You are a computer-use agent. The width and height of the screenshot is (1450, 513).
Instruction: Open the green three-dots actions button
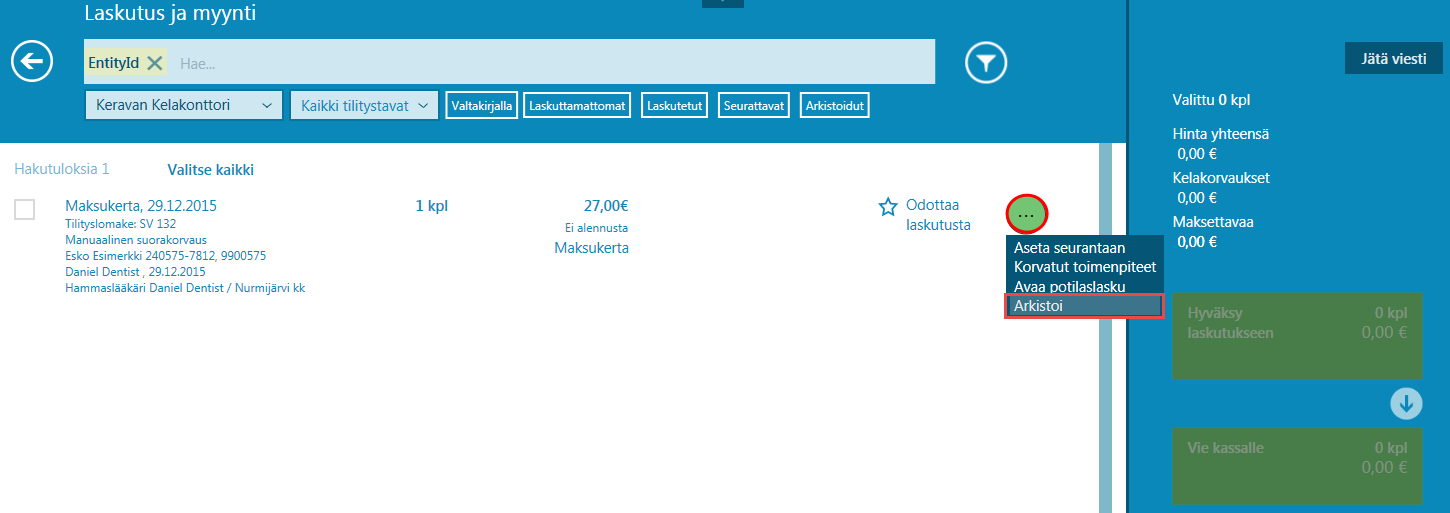click(1026, 215)
